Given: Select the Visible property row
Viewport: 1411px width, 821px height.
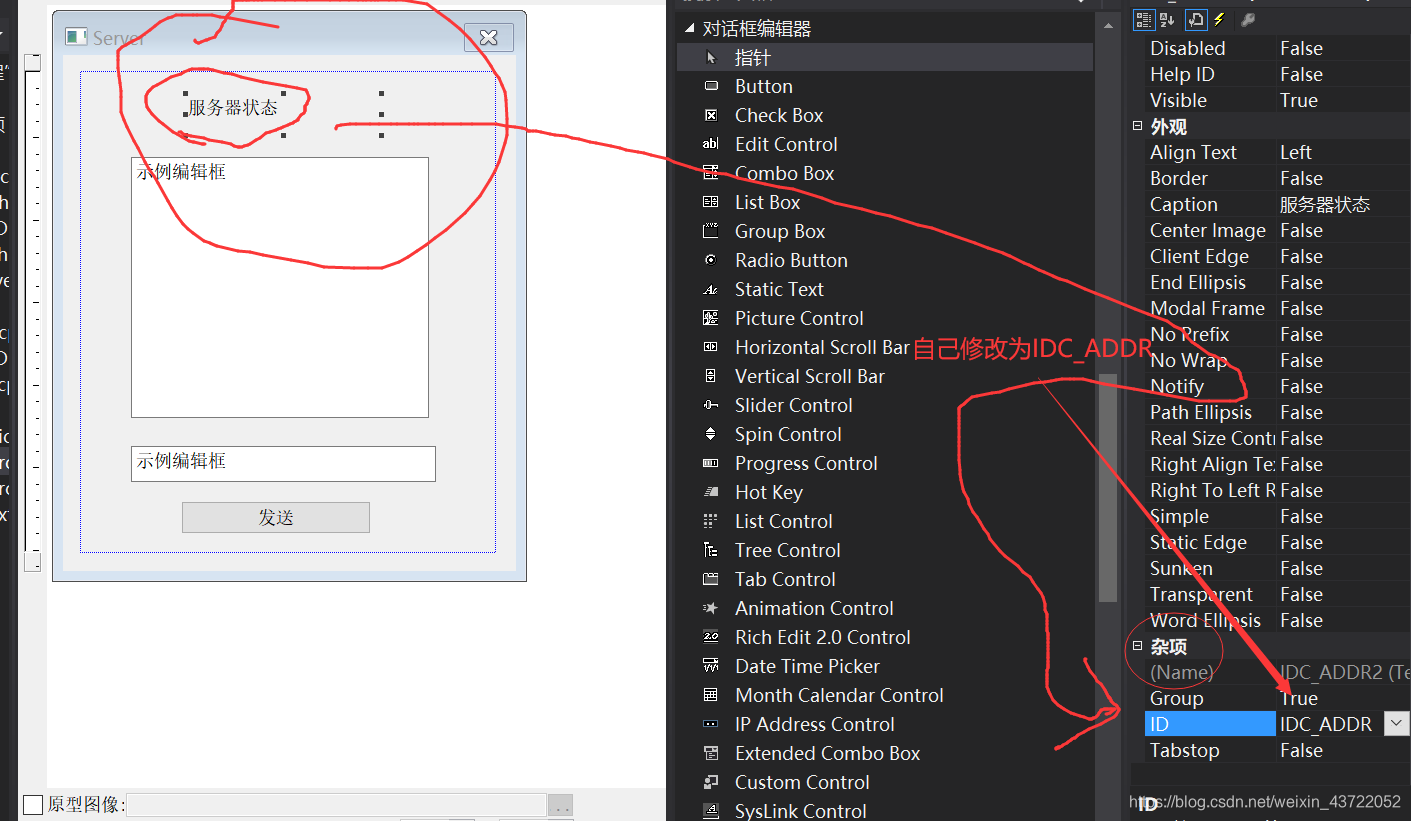Looking at the screenshot, I should (x=1278, y=100).
